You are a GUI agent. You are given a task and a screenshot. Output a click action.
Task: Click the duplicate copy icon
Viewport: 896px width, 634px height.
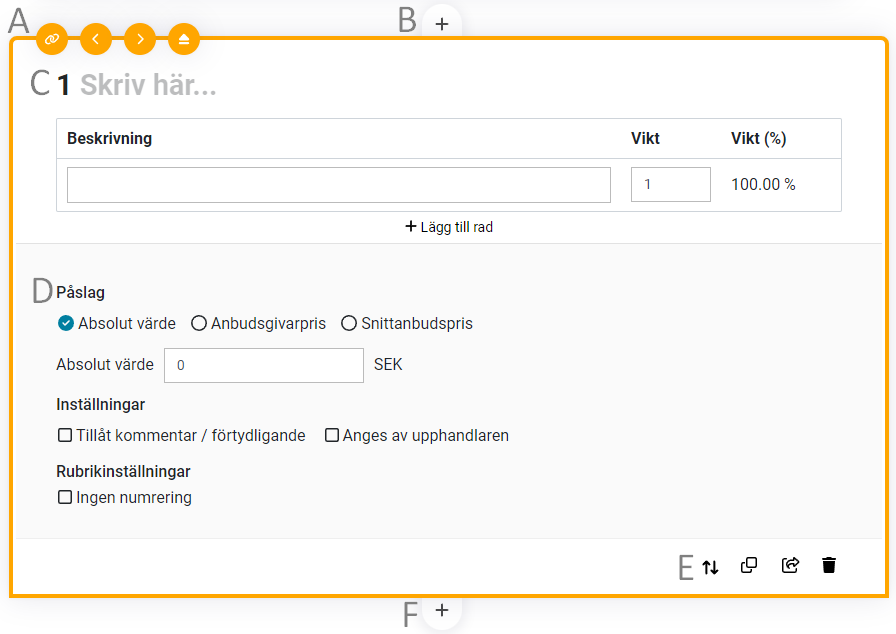tap(749, 566)
